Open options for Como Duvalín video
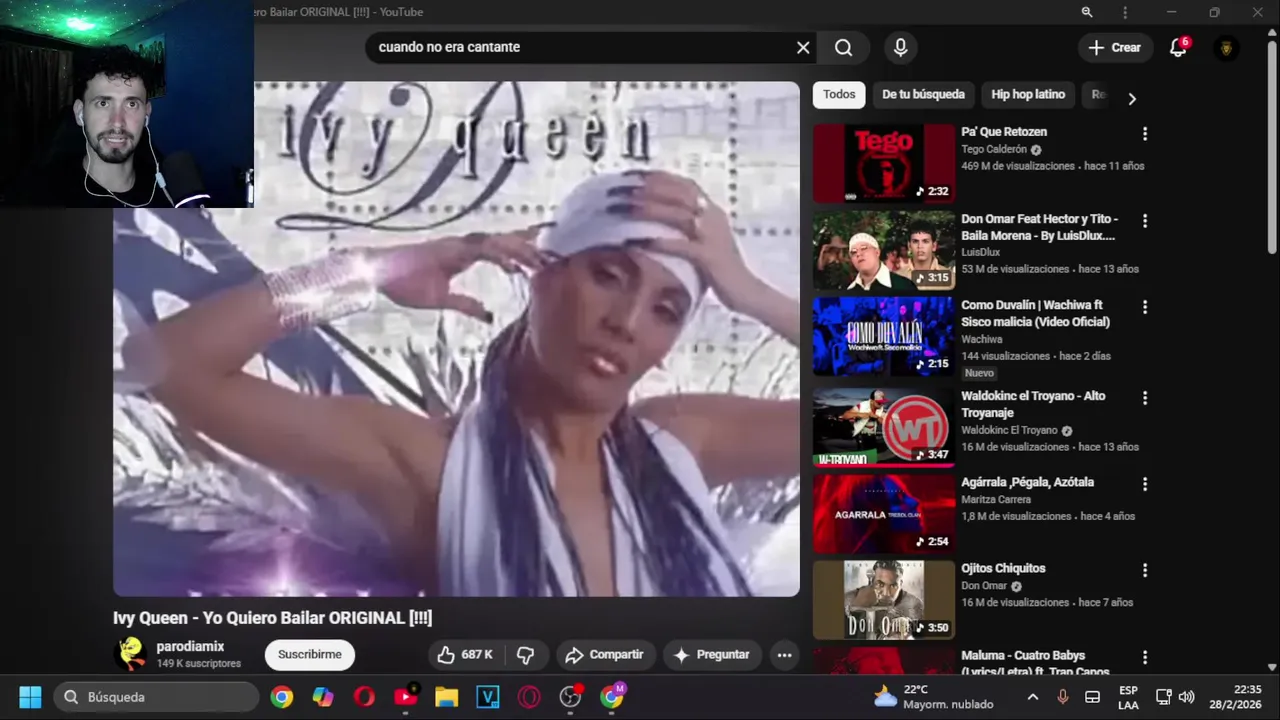 pos(1145,307)
